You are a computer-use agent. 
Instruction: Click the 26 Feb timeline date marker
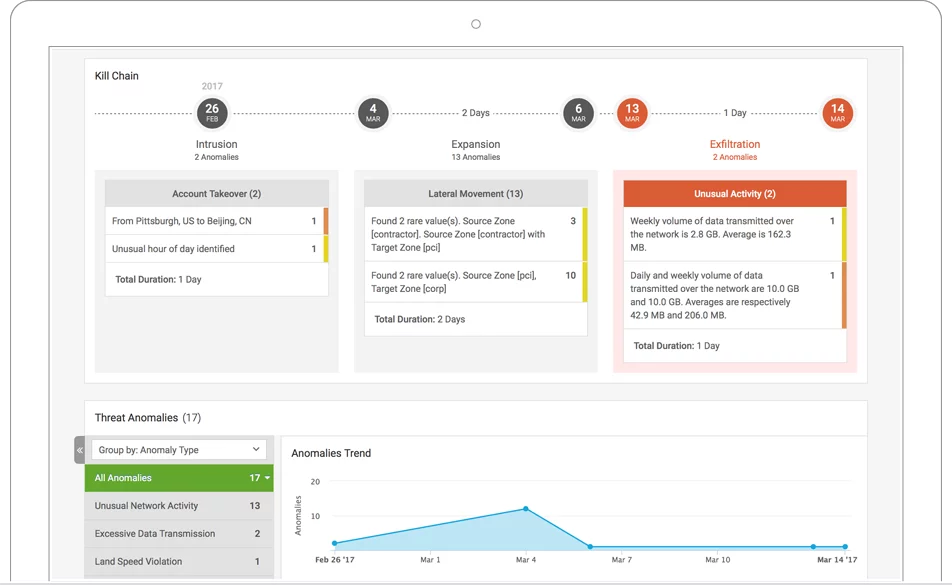click(211, 113)
